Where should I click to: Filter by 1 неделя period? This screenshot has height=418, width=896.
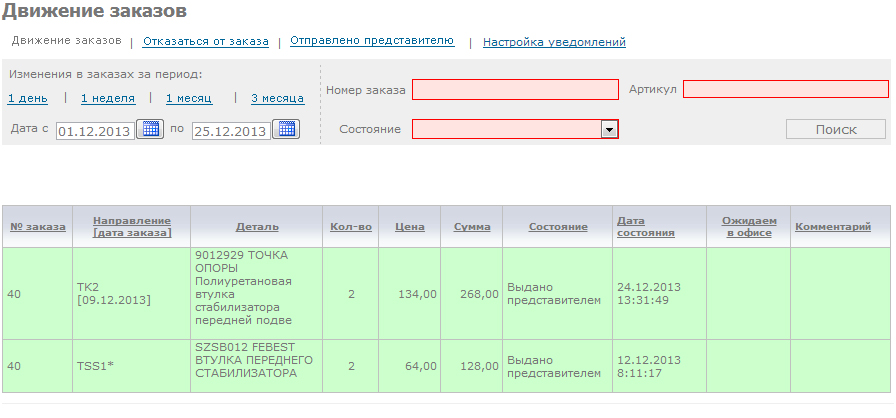point(108,98)
